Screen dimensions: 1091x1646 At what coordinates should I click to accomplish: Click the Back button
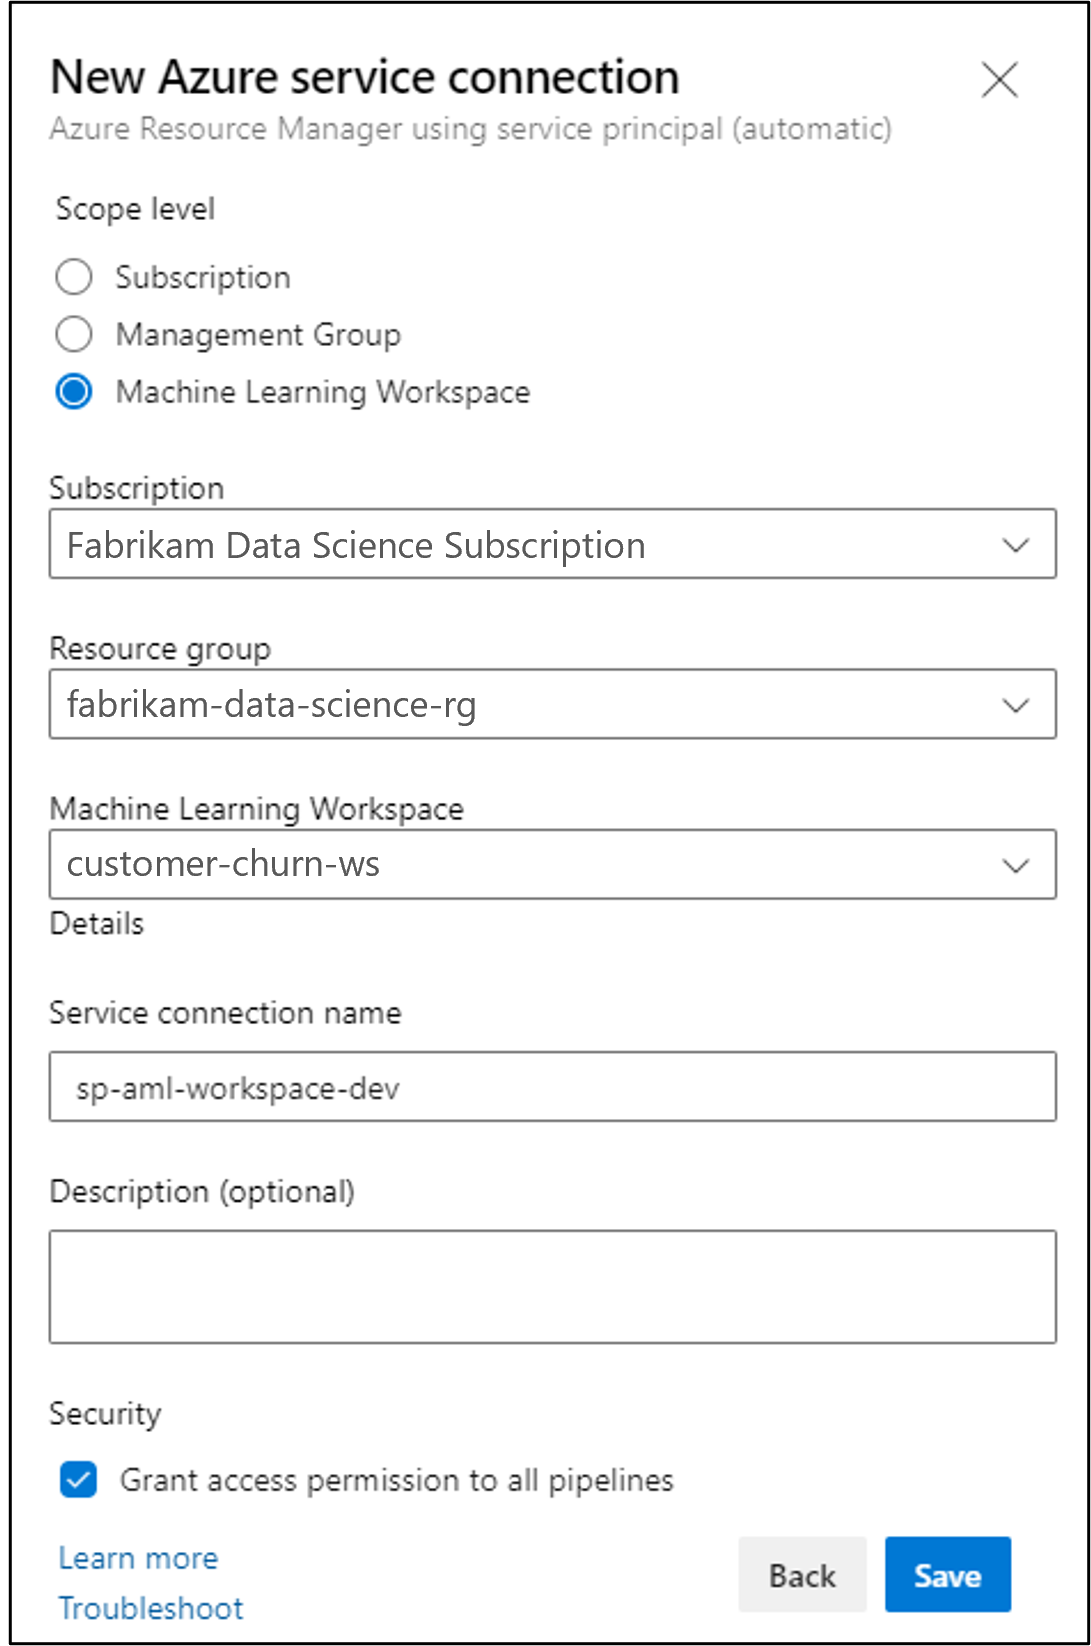pyautogui.click(x=802, y=1574)
